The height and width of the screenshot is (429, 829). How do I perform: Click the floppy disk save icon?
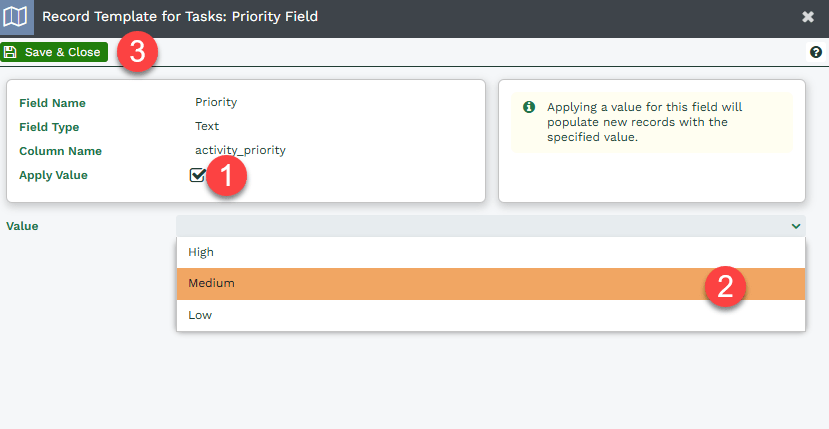tap(10, 52)
